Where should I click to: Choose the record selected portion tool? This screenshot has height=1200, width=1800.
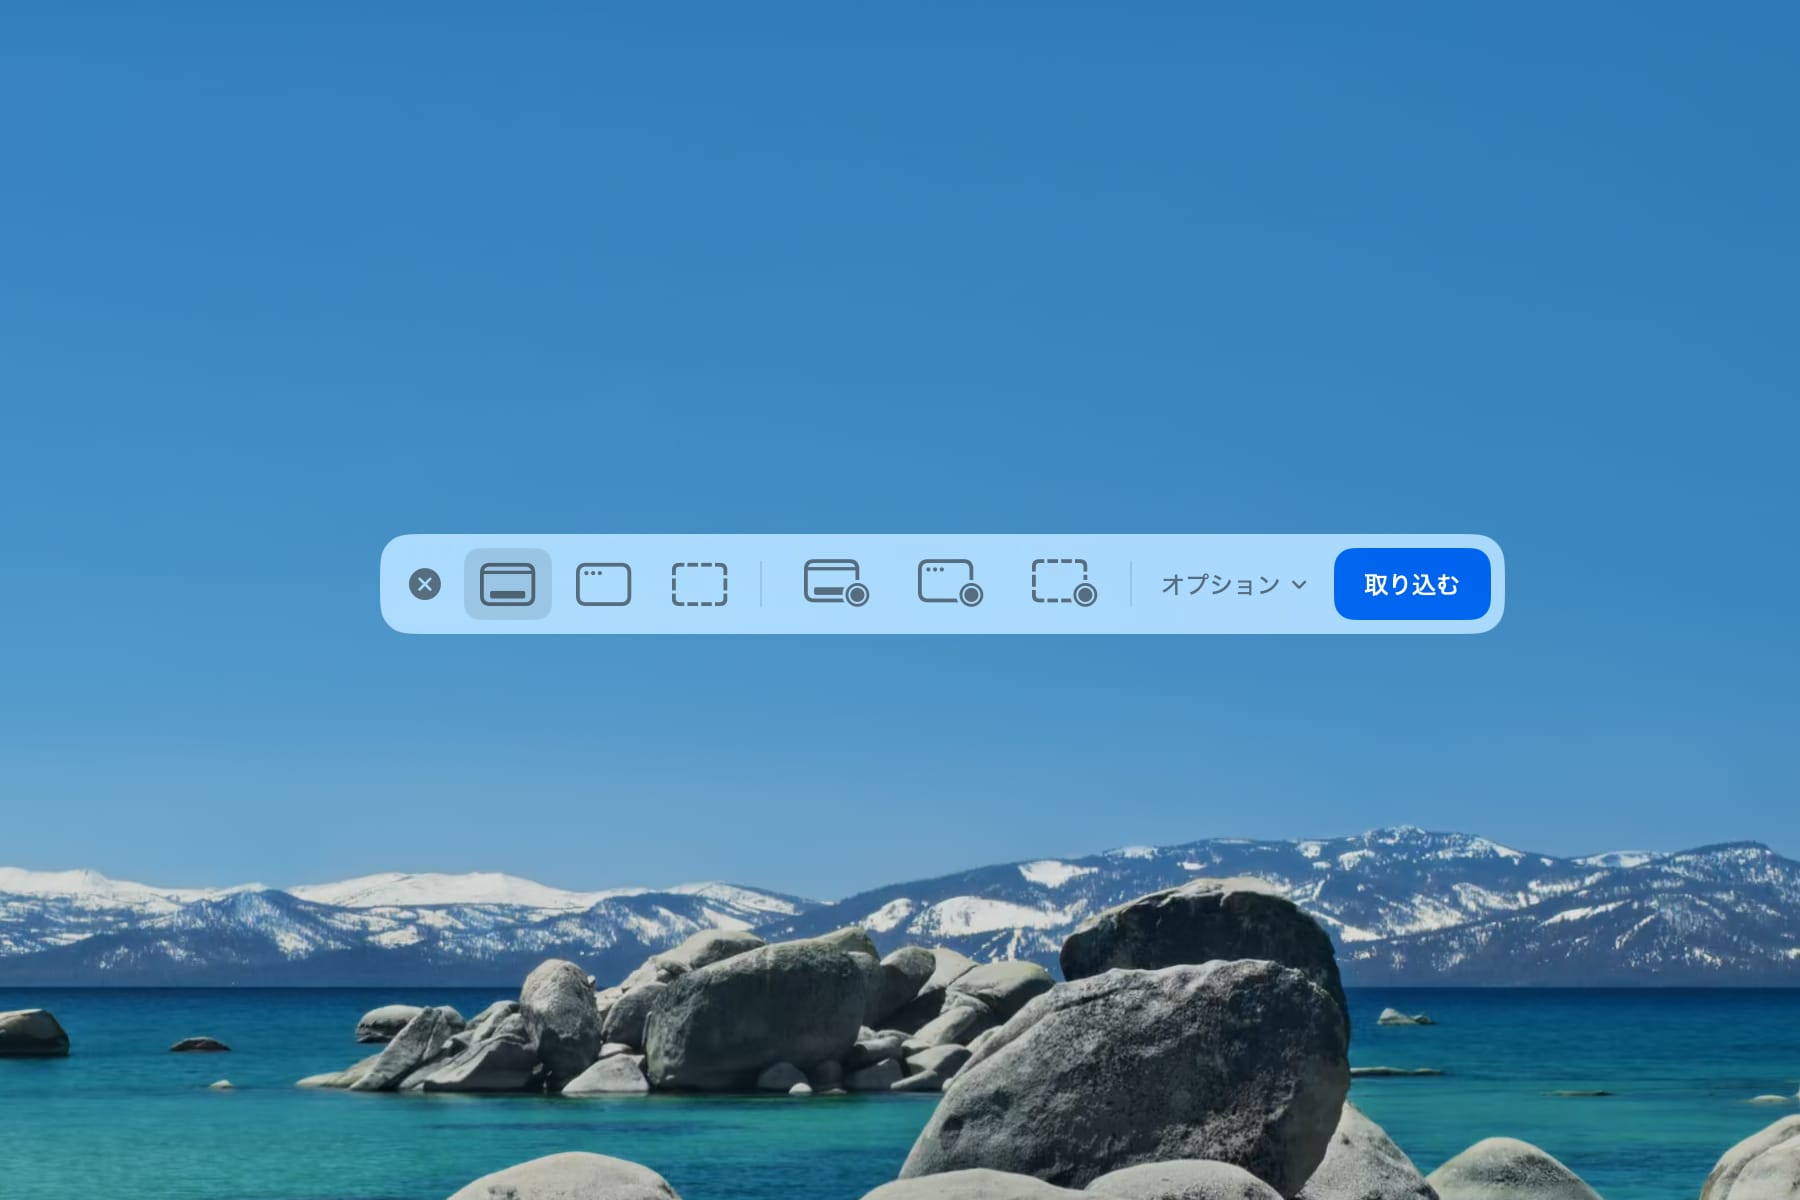tap(1064, 584)
